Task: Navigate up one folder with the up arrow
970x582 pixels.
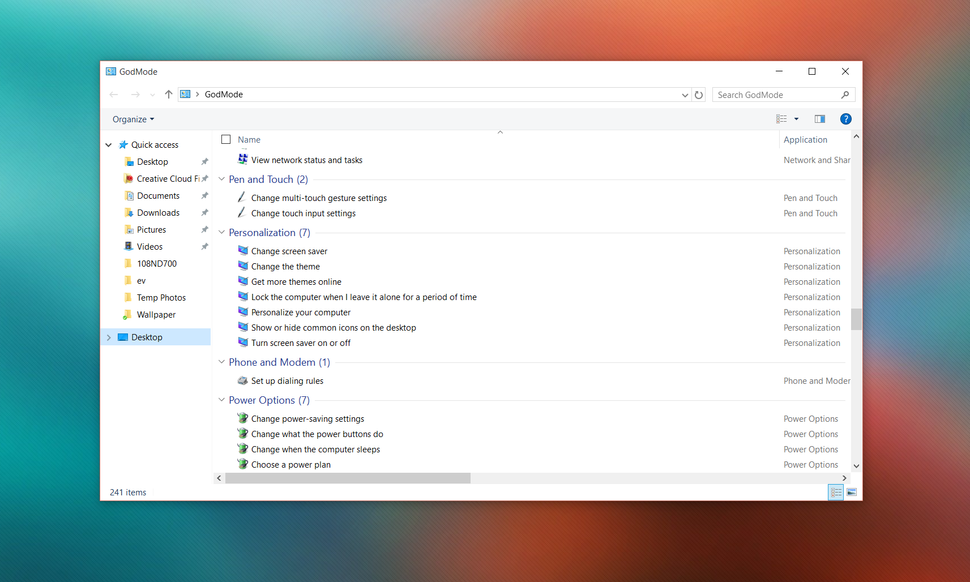Action: (168, 94)
